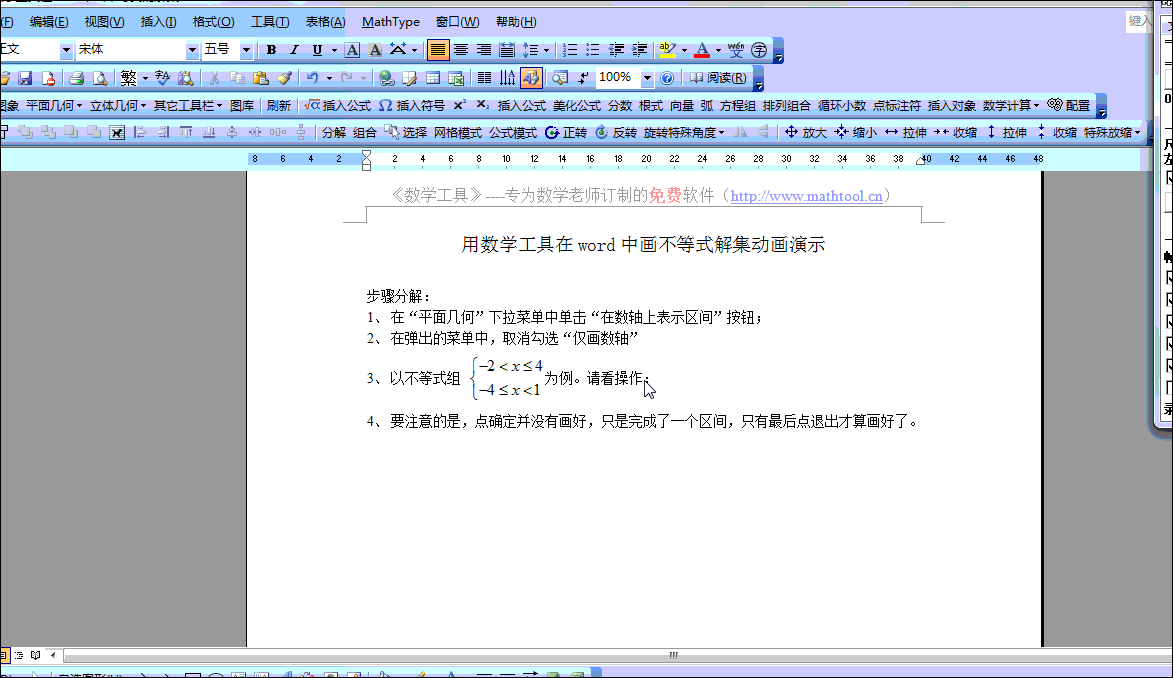
Task: Toggle italic formatting
Action: point(294,50)
